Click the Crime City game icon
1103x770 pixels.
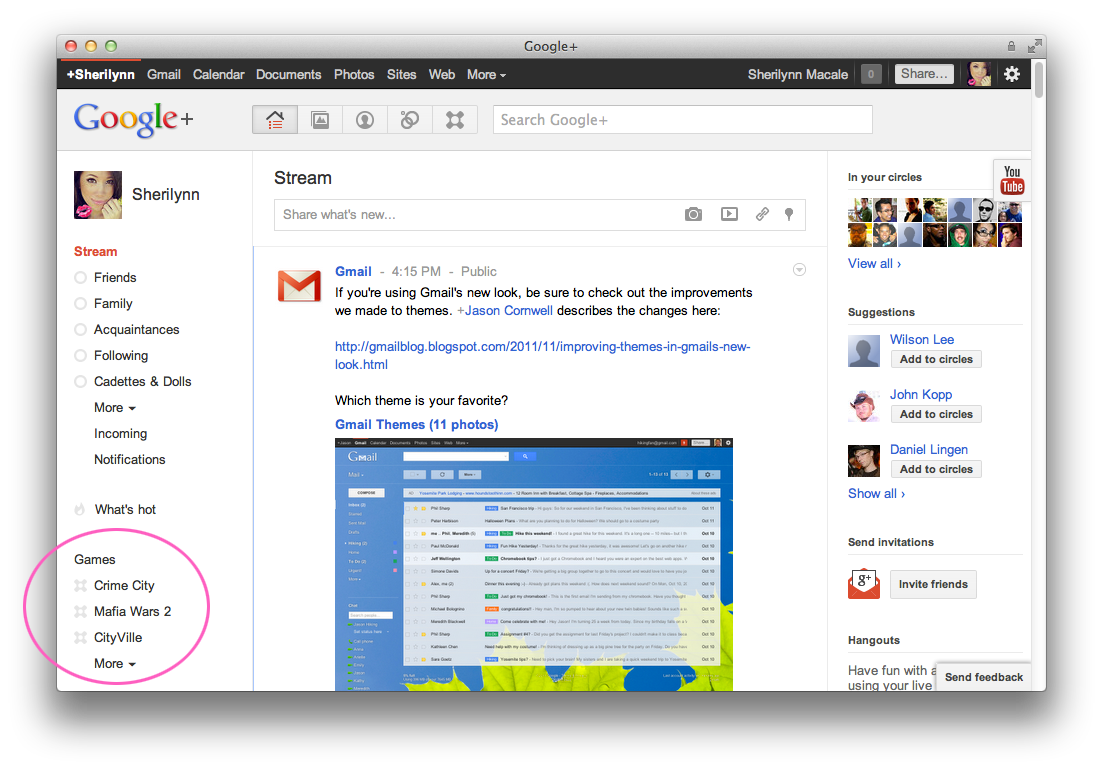tap(81, 585)
